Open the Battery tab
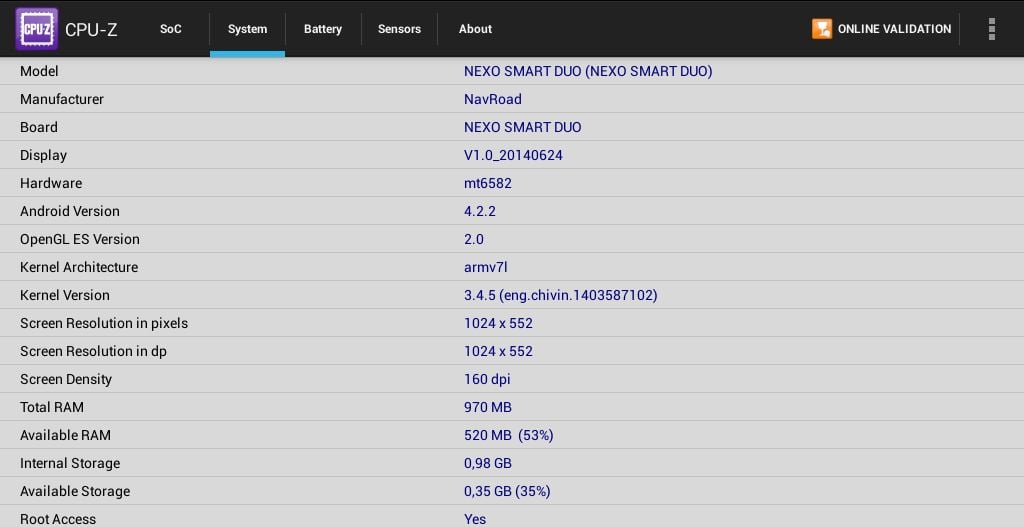Screen dimensions: 1024x527 (323, 29)
